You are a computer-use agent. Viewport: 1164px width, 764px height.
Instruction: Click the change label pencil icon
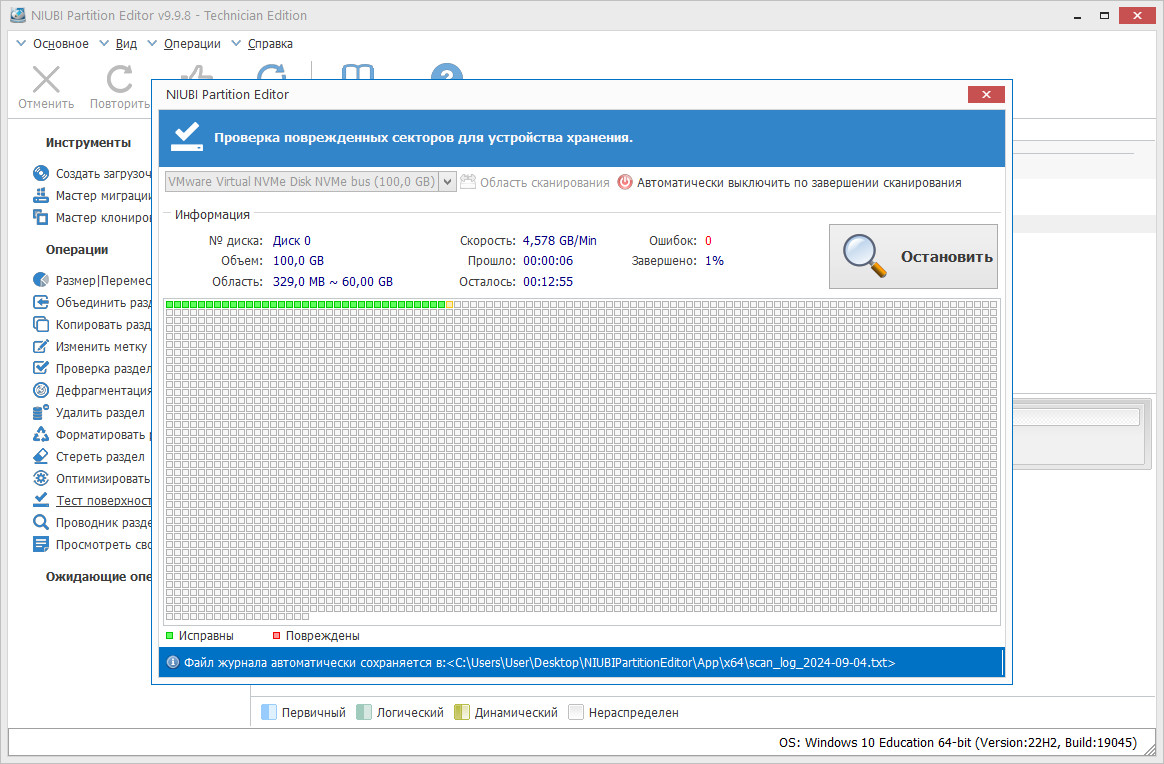click(x=41, y=346)
